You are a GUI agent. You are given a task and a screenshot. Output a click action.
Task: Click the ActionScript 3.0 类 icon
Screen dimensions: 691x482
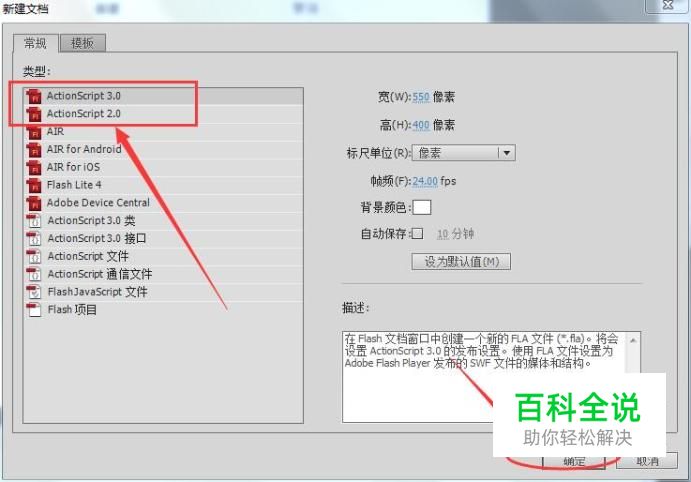point(33,221)
